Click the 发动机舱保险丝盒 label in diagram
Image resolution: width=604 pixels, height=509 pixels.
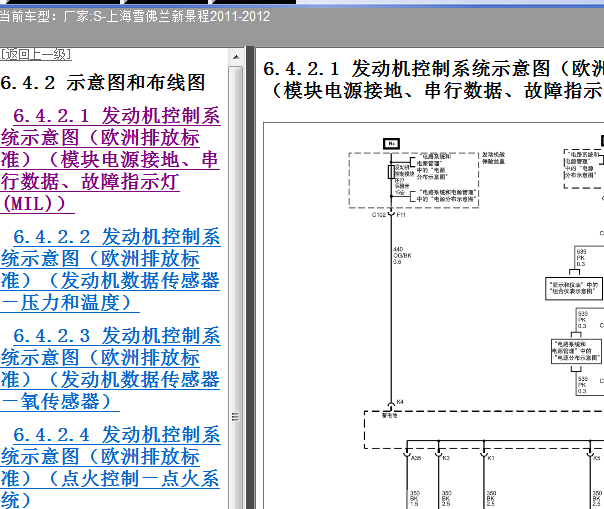point(493,158)
